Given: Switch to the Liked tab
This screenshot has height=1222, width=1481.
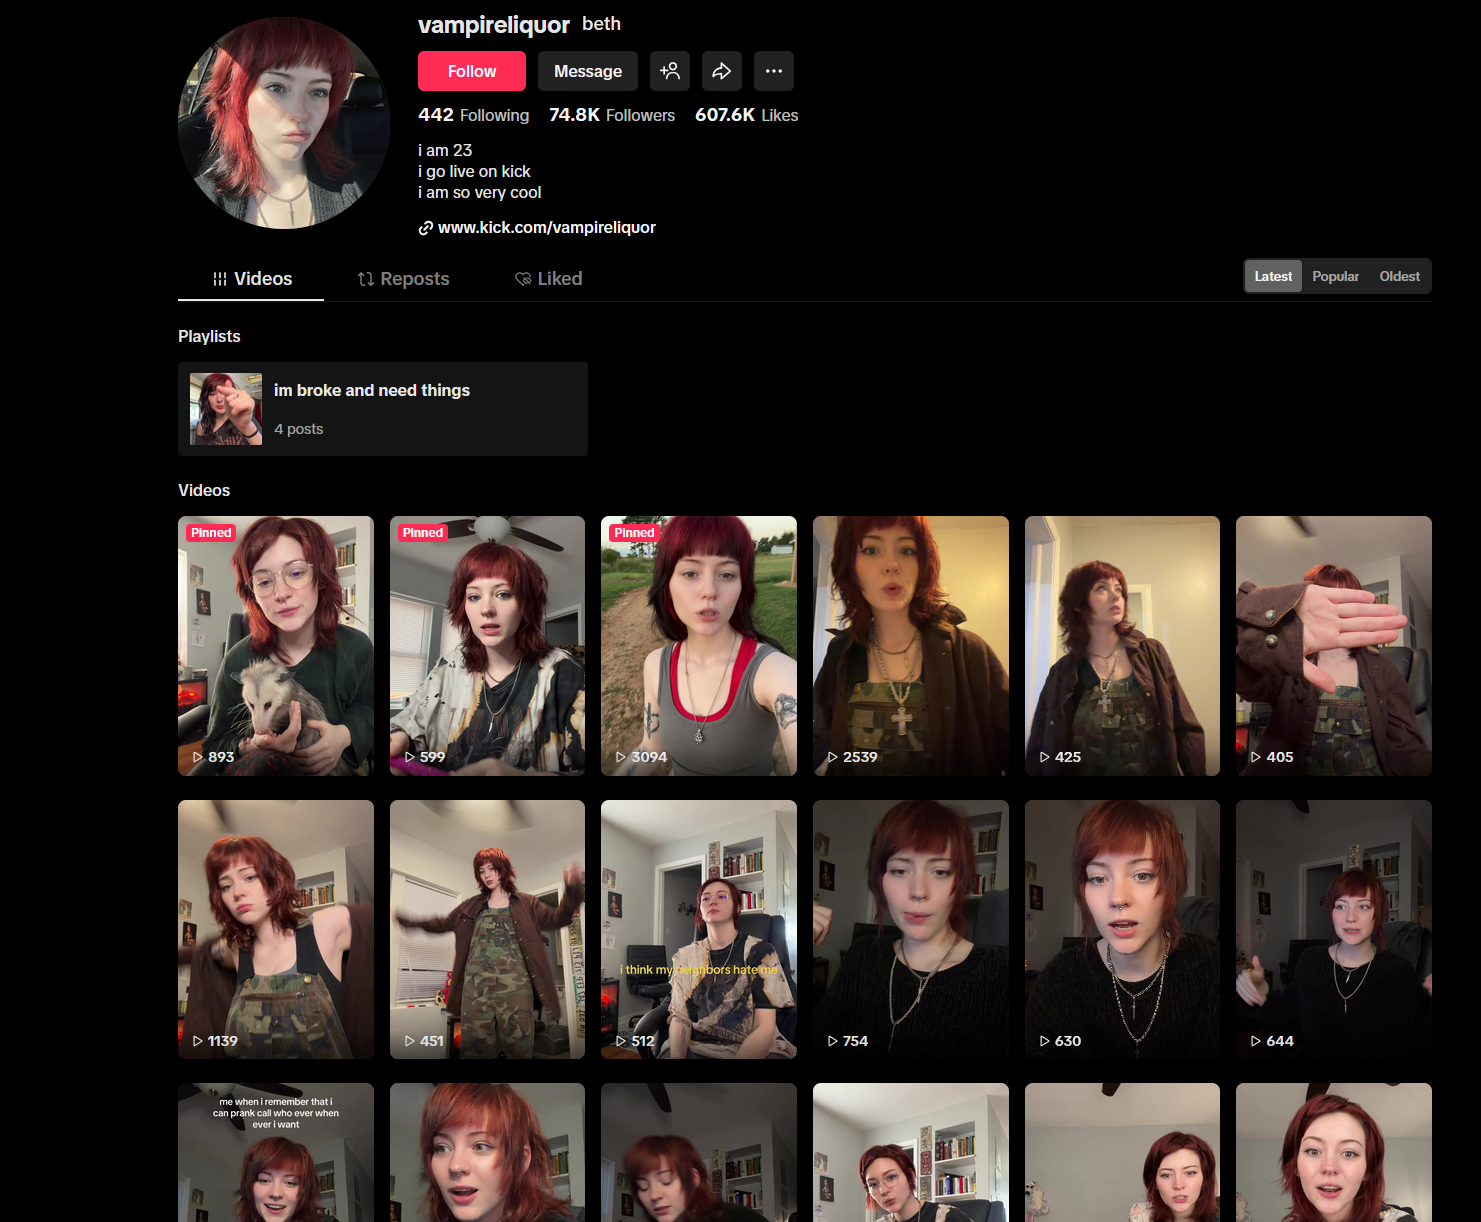Looking at the screenshot, I should point(548,279).
